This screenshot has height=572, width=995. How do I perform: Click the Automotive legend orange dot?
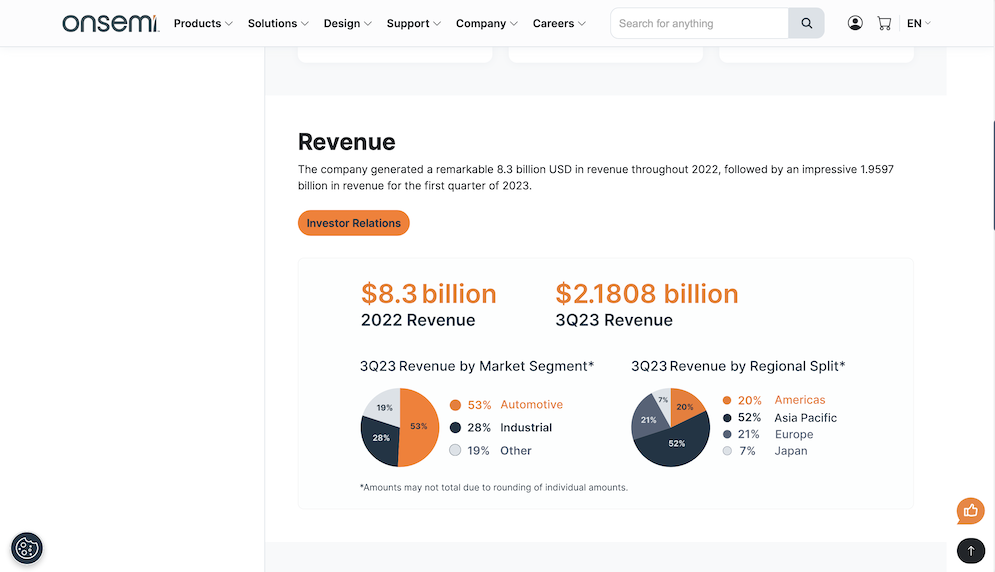pyautogui.click(x=455, y=405)
